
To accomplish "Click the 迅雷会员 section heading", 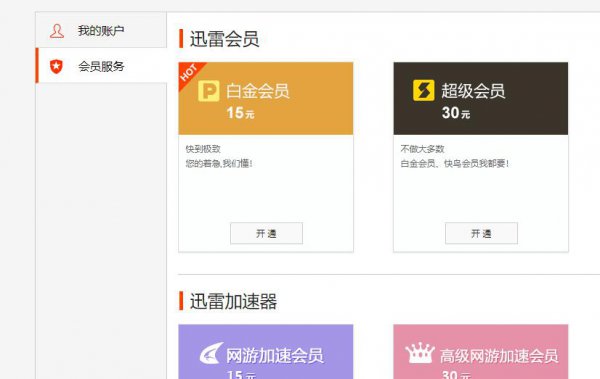I will click(224, 39).
